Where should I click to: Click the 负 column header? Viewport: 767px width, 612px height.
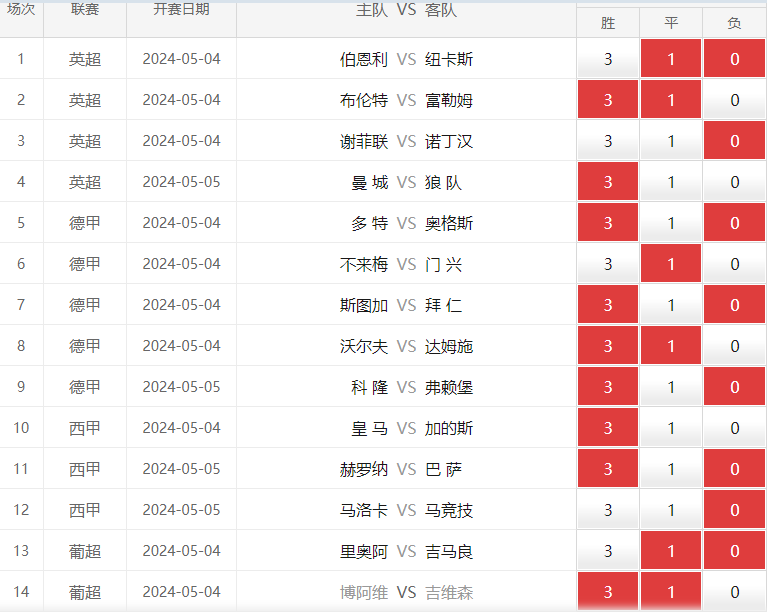pyautogui.click(x=734, y=23)
